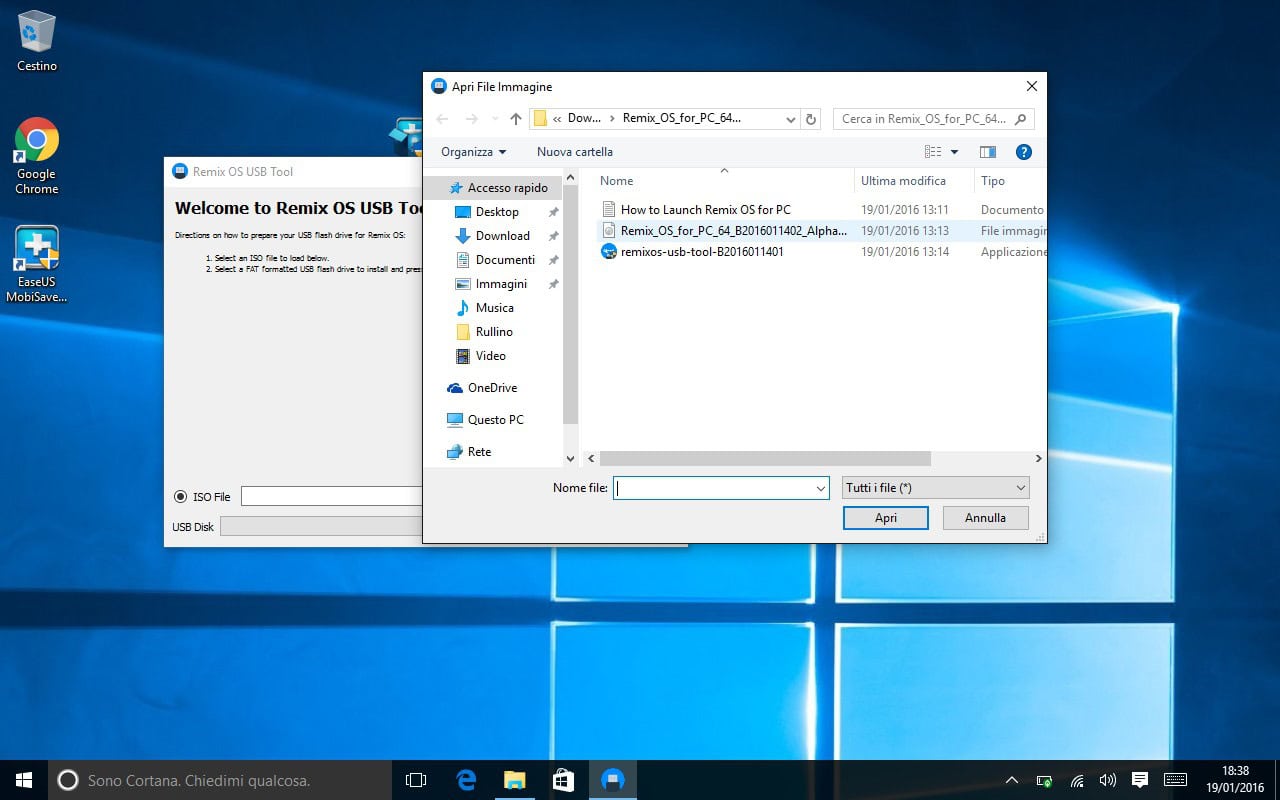Click the Remix_OS_for_PC_64 path segment
1280x800 pixels.
(681, 119)
